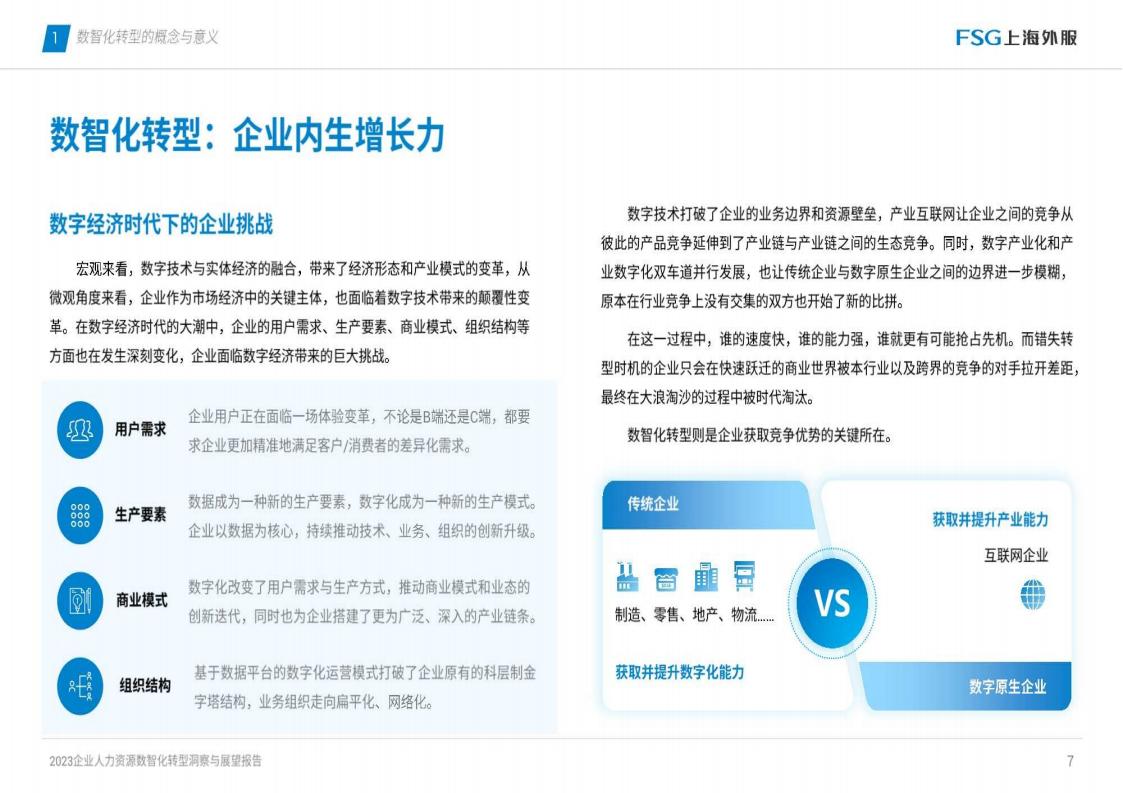The image size is (1123, 793).
Task: Click the text 制造、零售、地产、物流……
Action: (x=695, y=615)
